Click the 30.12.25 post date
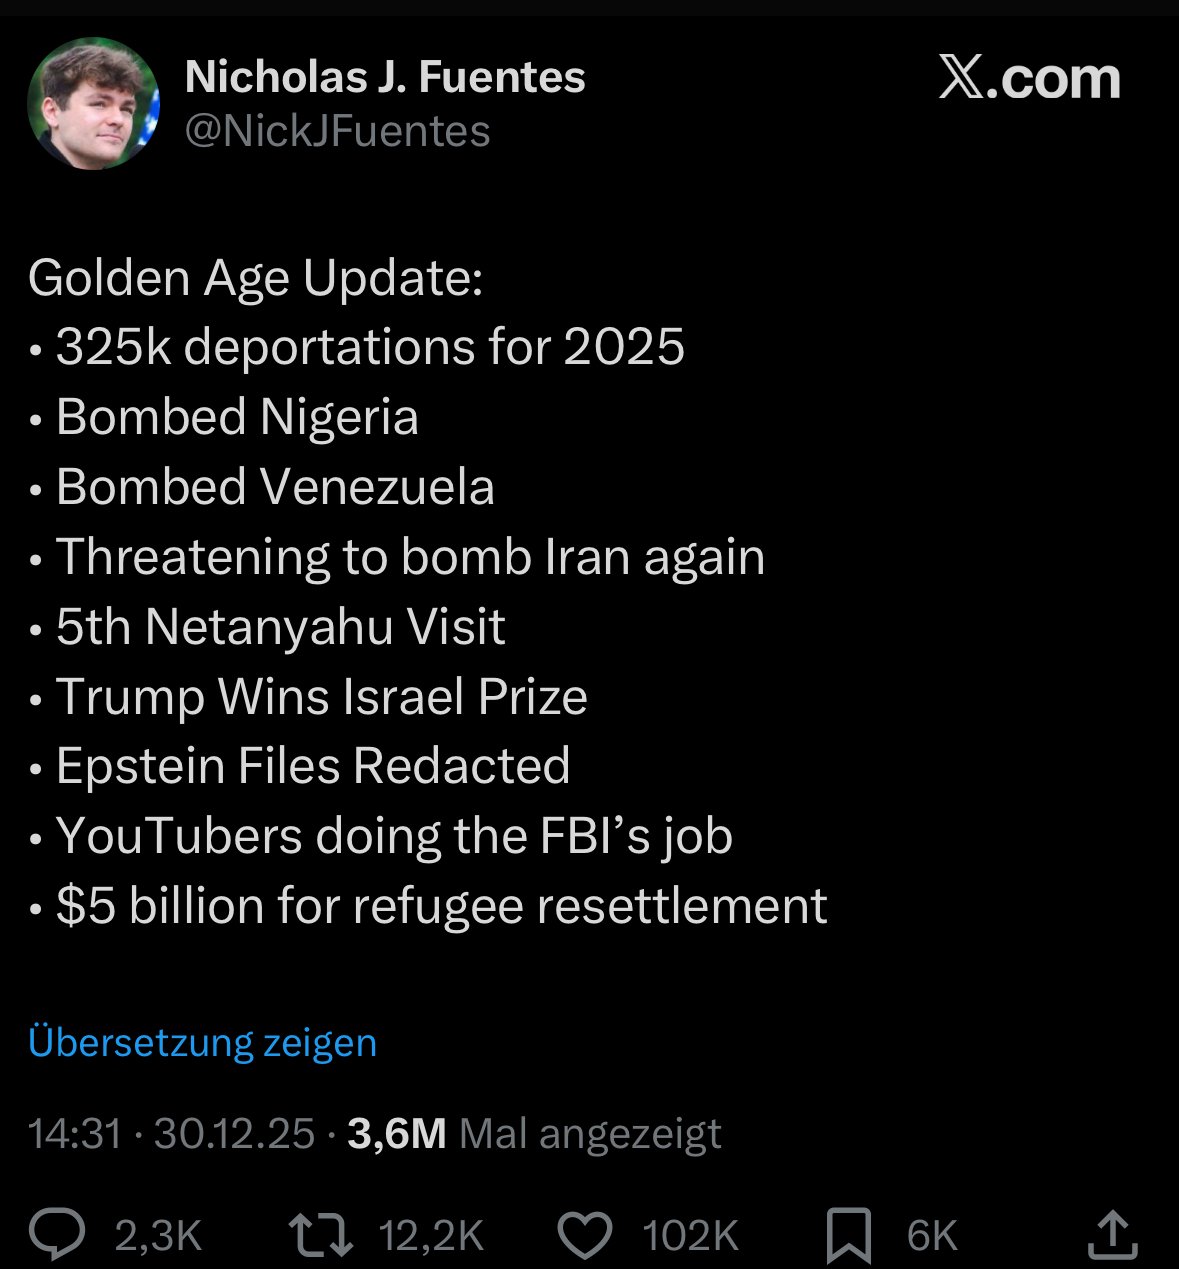This screenshot has height=1269, width=1179. coord(234,1134)
